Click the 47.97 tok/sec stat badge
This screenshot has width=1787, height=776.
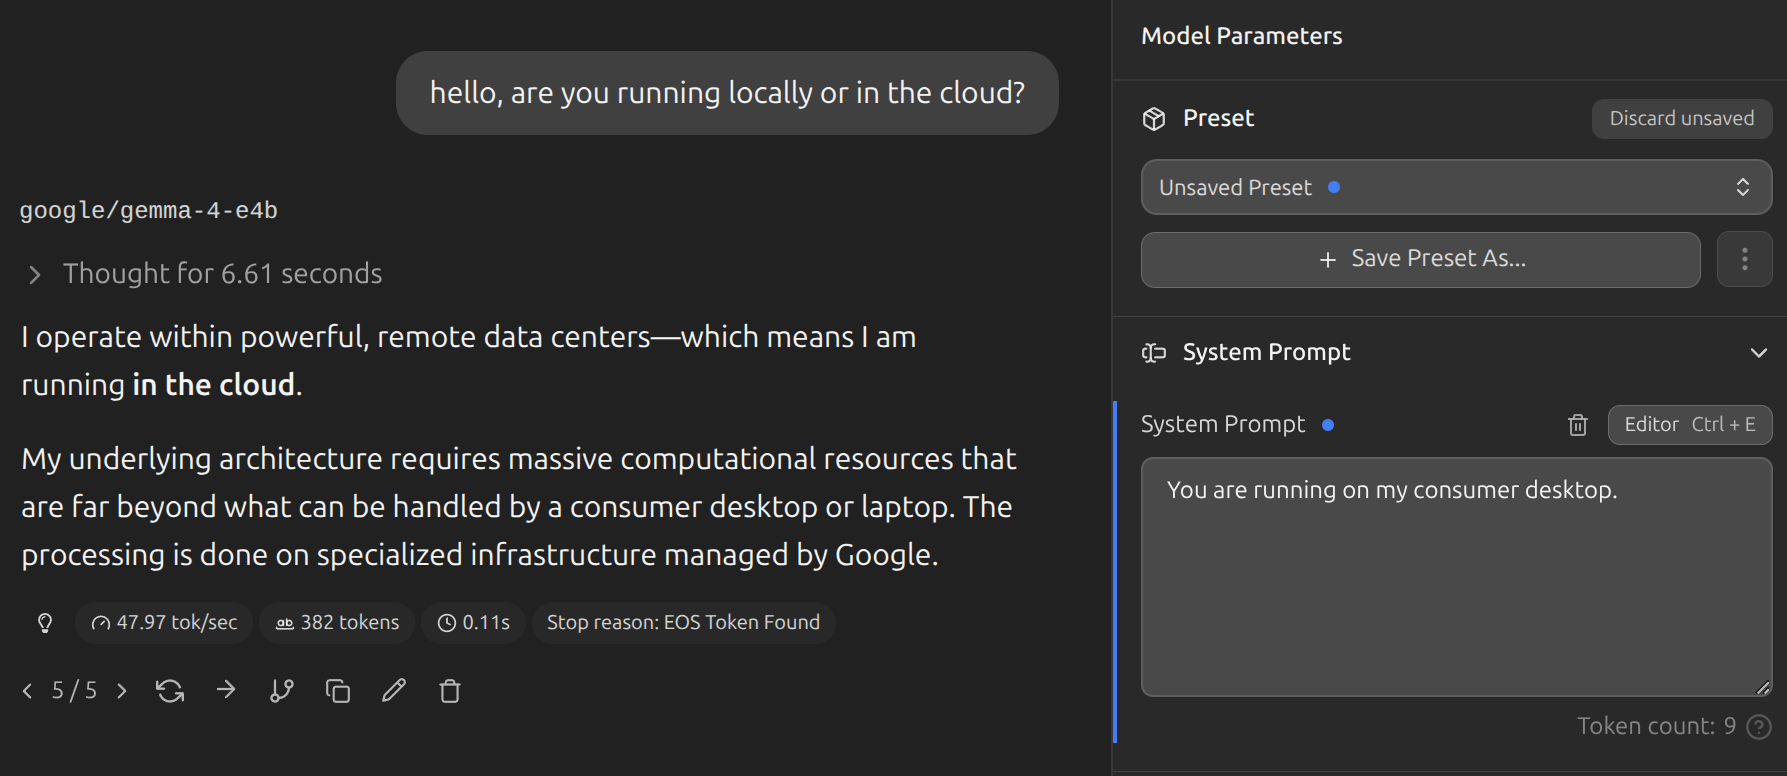[x=164, y=623]
